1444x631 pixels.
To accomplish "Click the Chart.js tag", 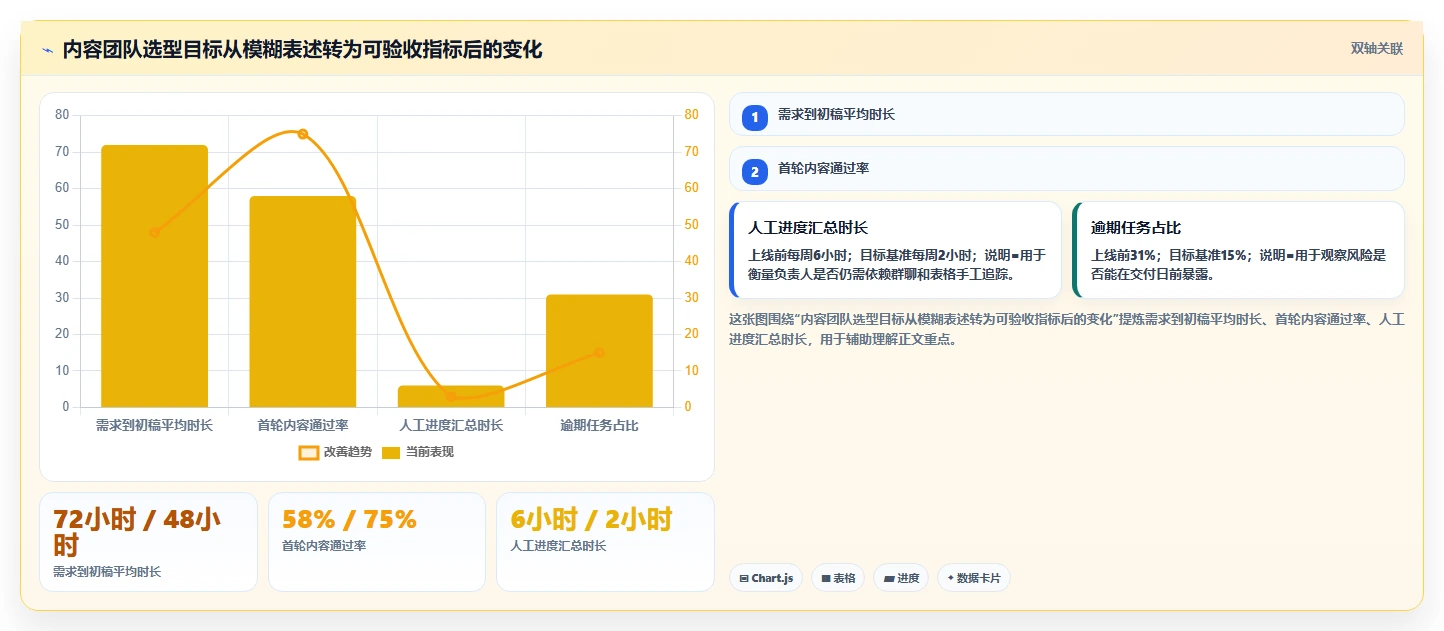I will click(766, 578).
